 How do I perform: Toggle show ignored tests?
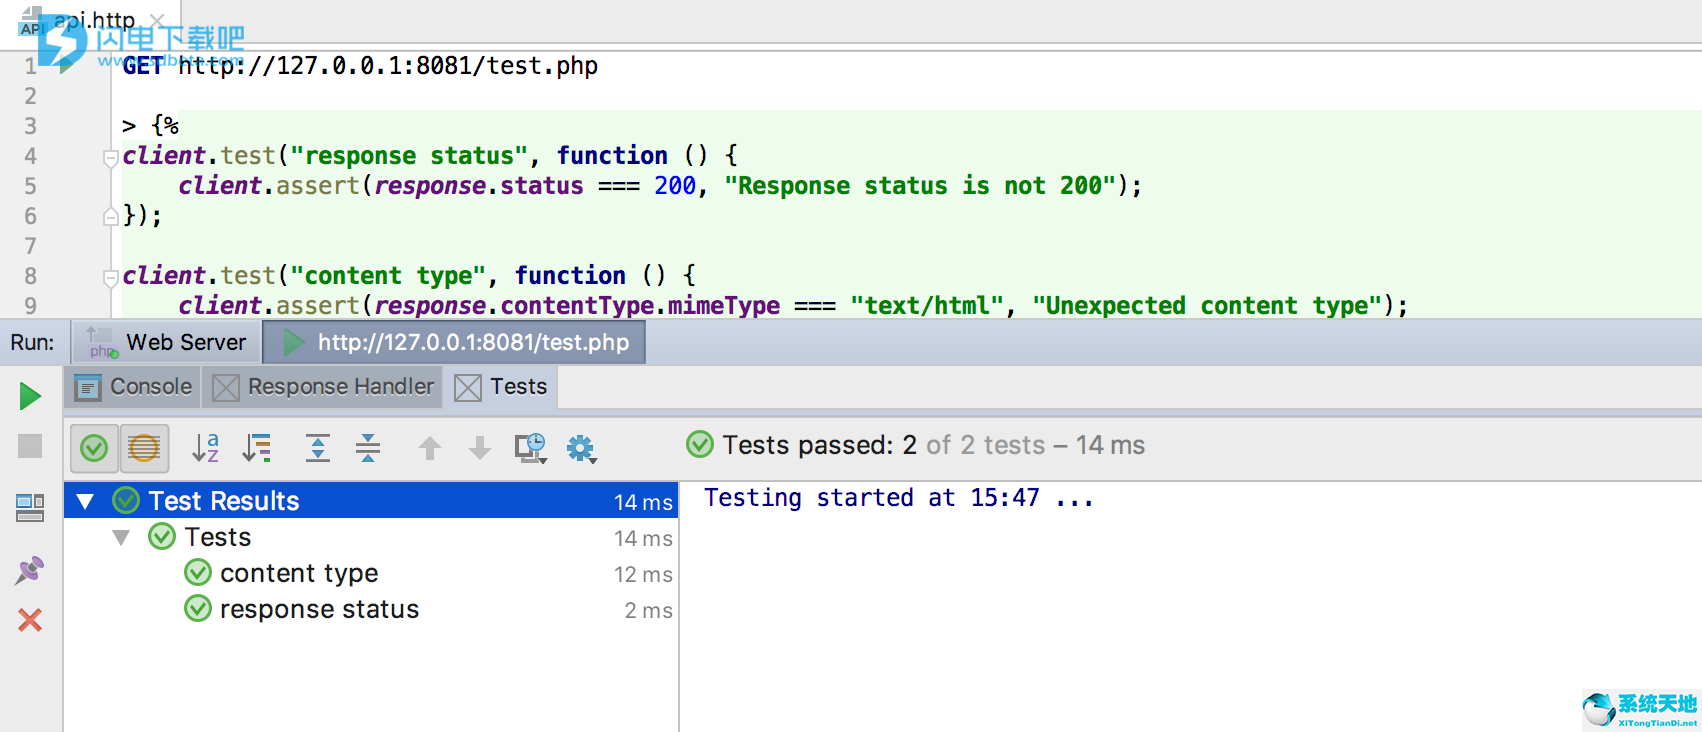(x=144, y=448)
